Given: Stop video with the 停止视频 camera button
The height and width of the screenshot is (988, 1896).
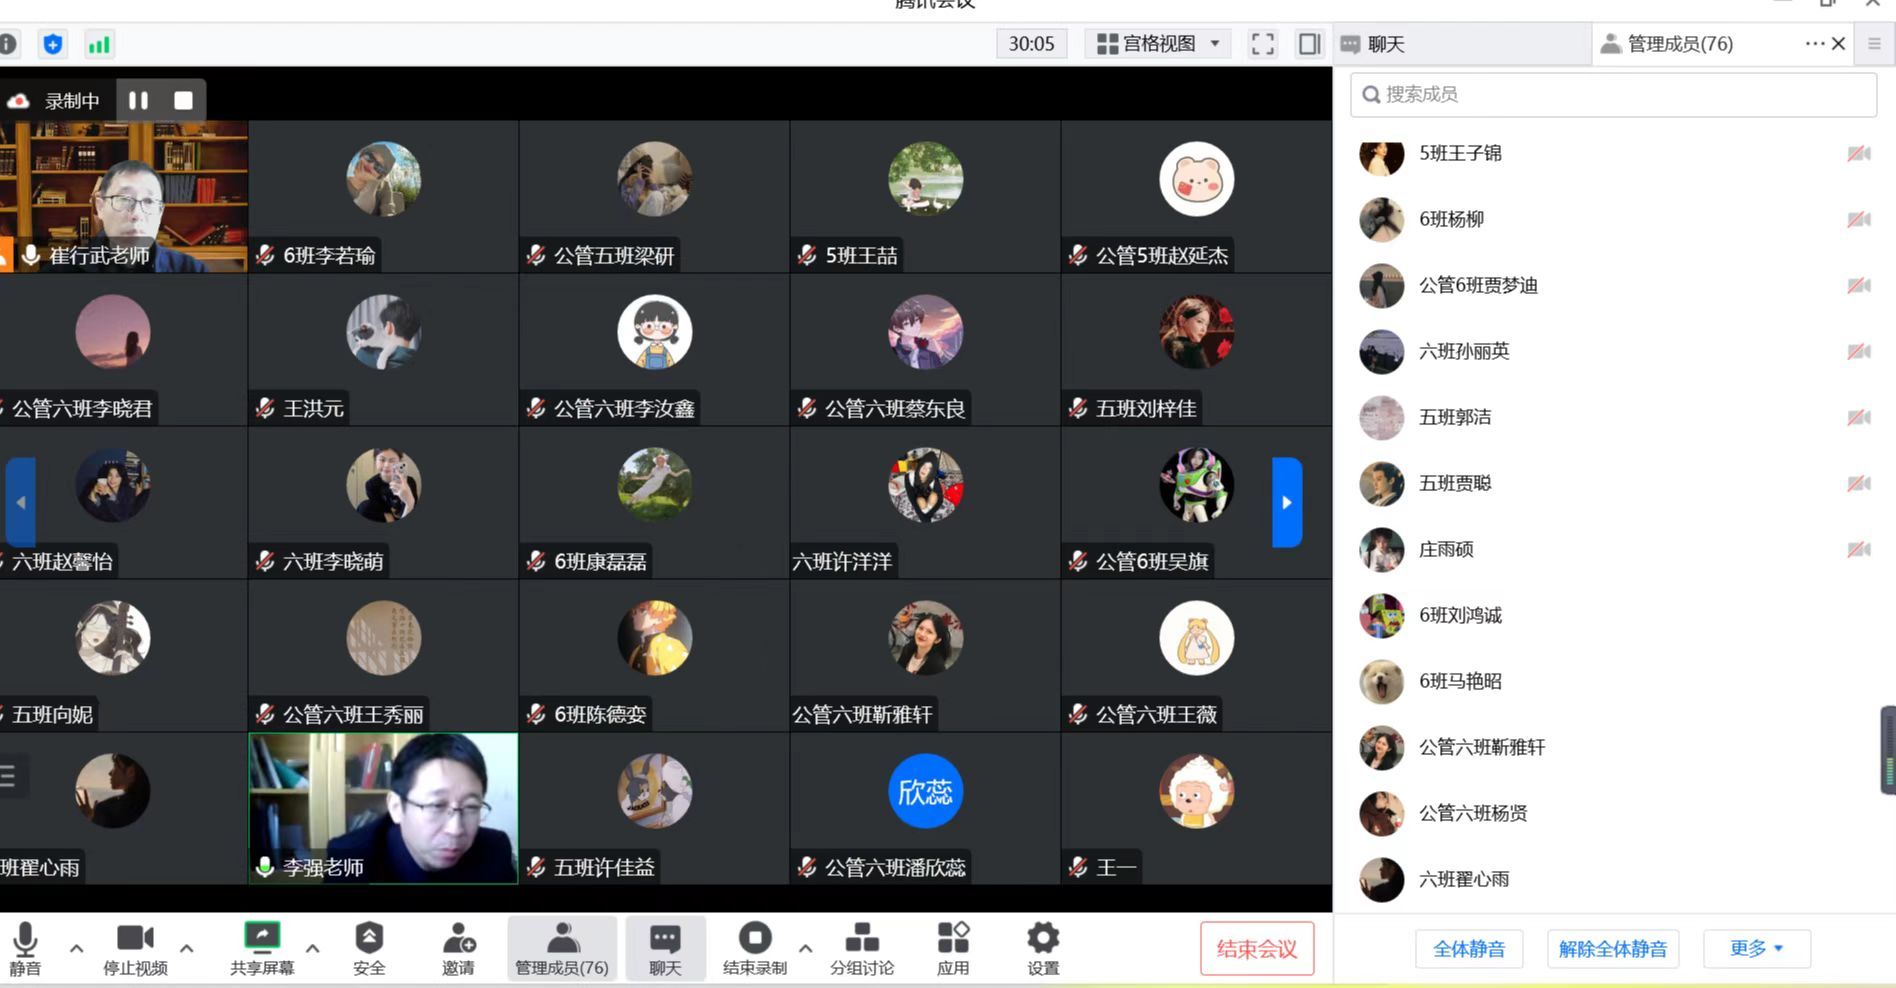Looking at the screenshot, I should (x=135, y=948).
